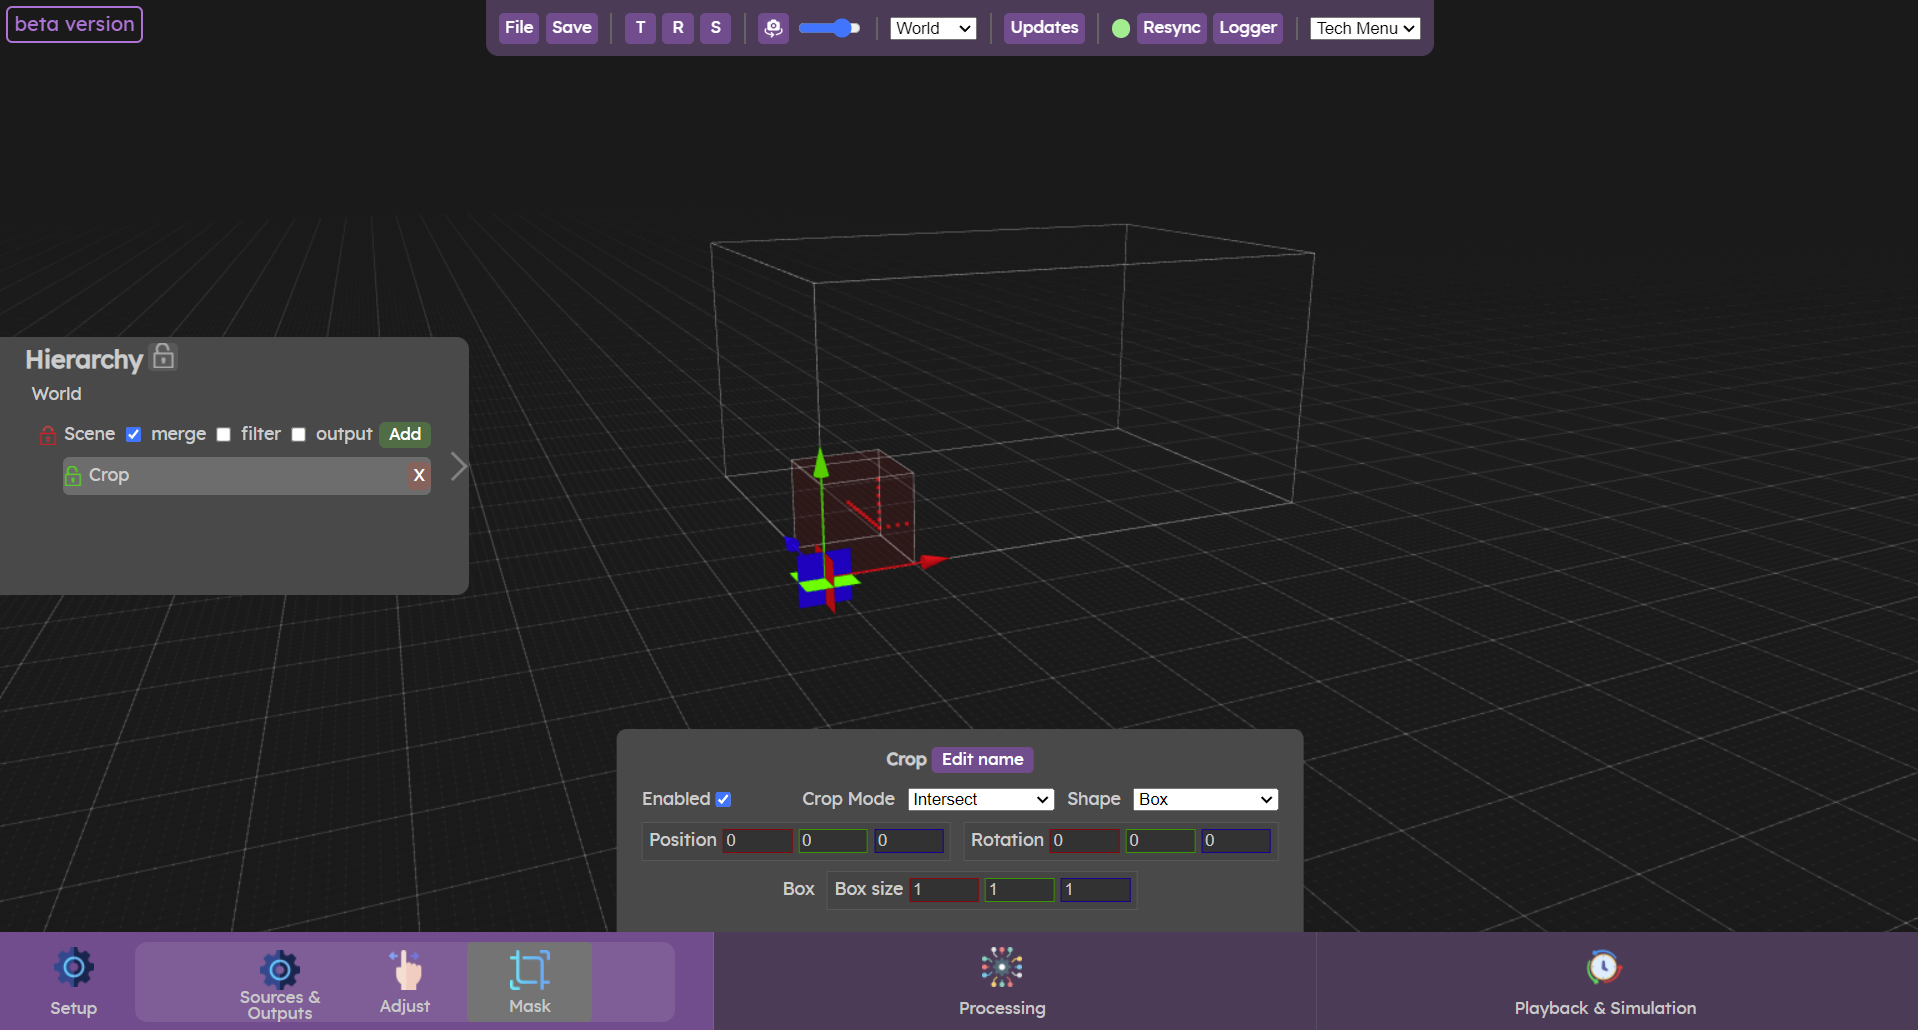Open Playback & Simulation via its clock icon
The height and width of the screenshot is (1030, 1918).
[x=1602, y=967]
